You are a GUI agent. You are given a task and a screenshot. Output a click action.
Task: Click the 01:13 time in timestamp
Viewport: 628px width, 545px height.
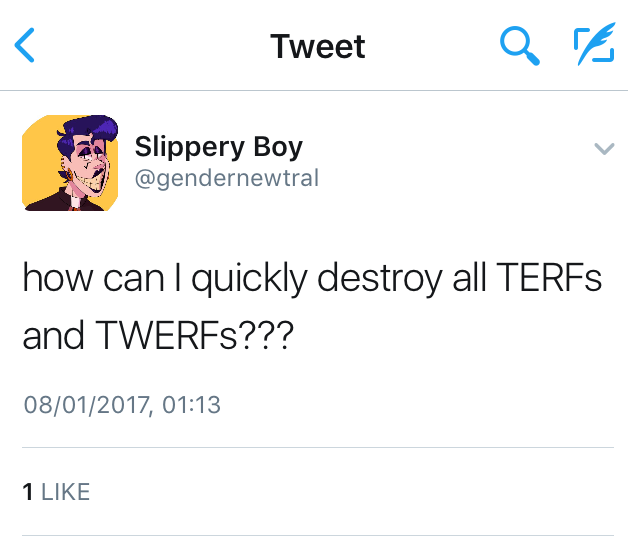click(x=193, y=405)
